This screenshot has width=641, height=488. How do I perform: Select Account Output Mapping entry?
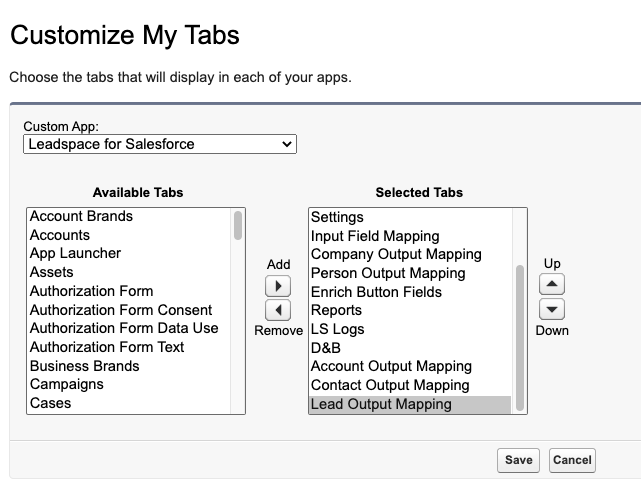(410, 366)
